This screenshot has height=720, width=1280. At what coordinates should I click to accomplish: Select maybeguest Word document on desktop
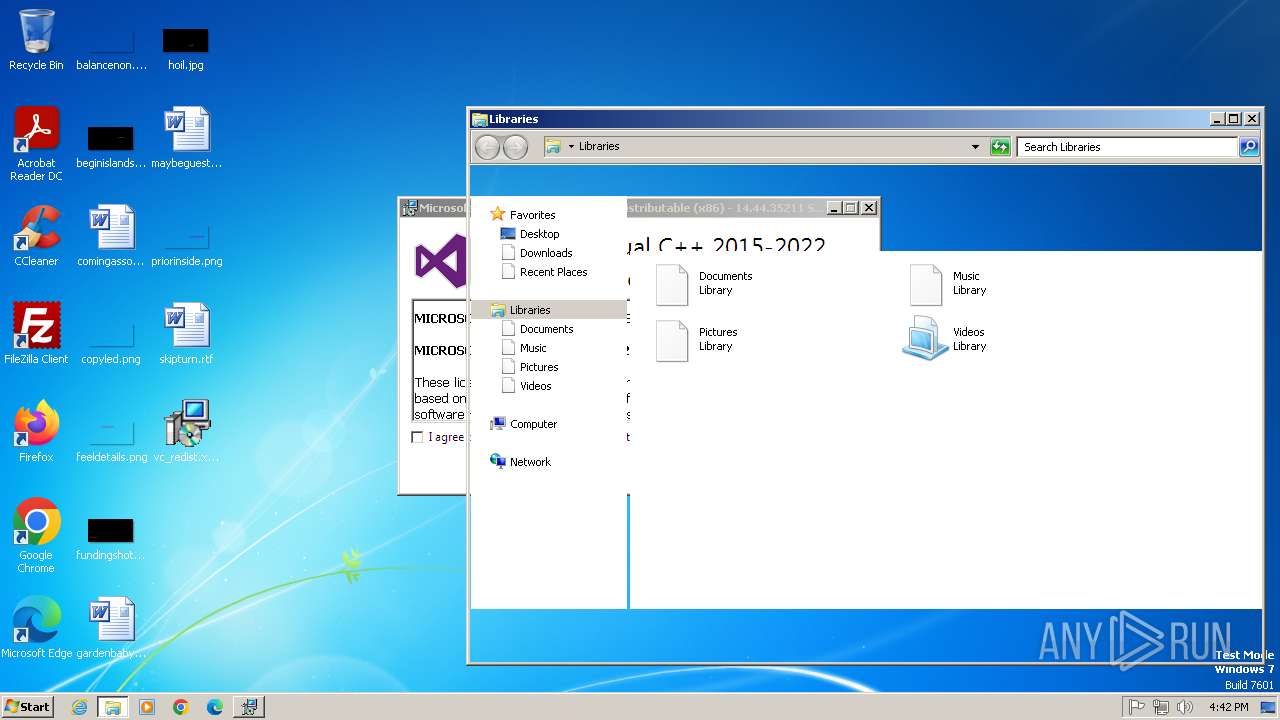coord(186,138)
